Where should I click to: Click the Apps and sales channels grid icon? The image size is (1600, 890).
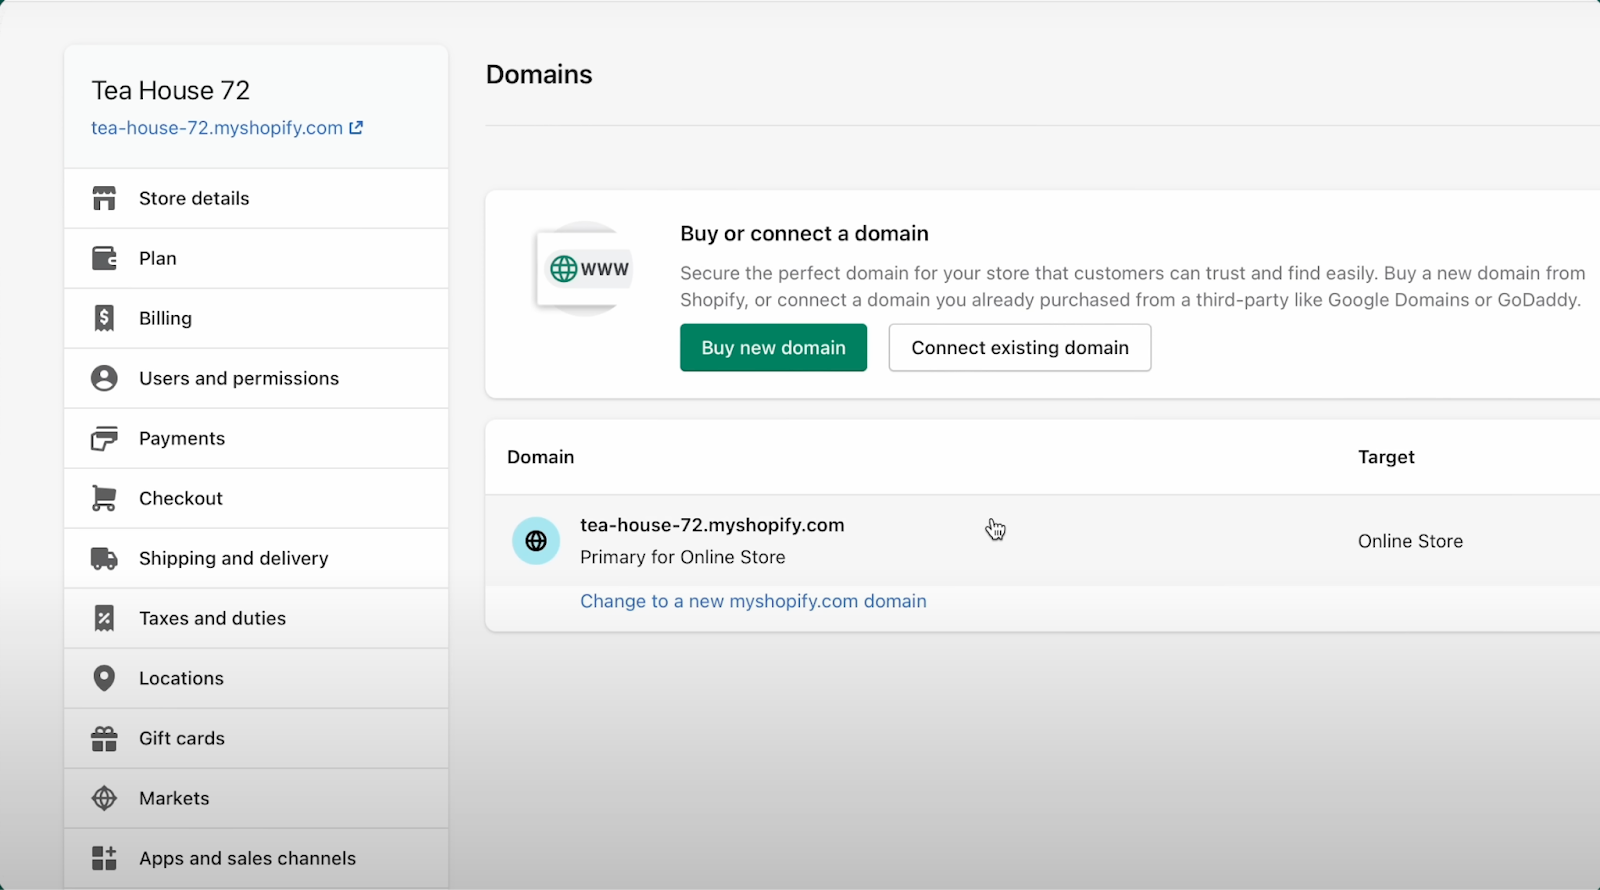click(x=104, y=858)
